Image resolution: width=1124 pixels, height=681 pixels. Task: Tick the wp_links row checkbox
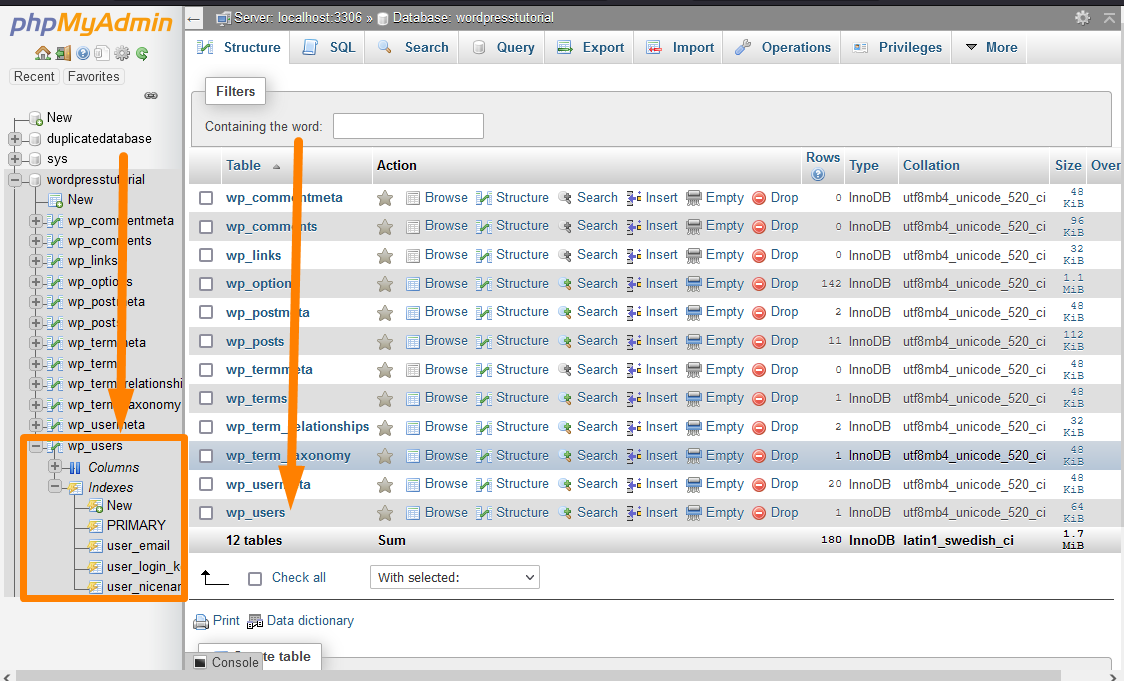tap(206, 255)
